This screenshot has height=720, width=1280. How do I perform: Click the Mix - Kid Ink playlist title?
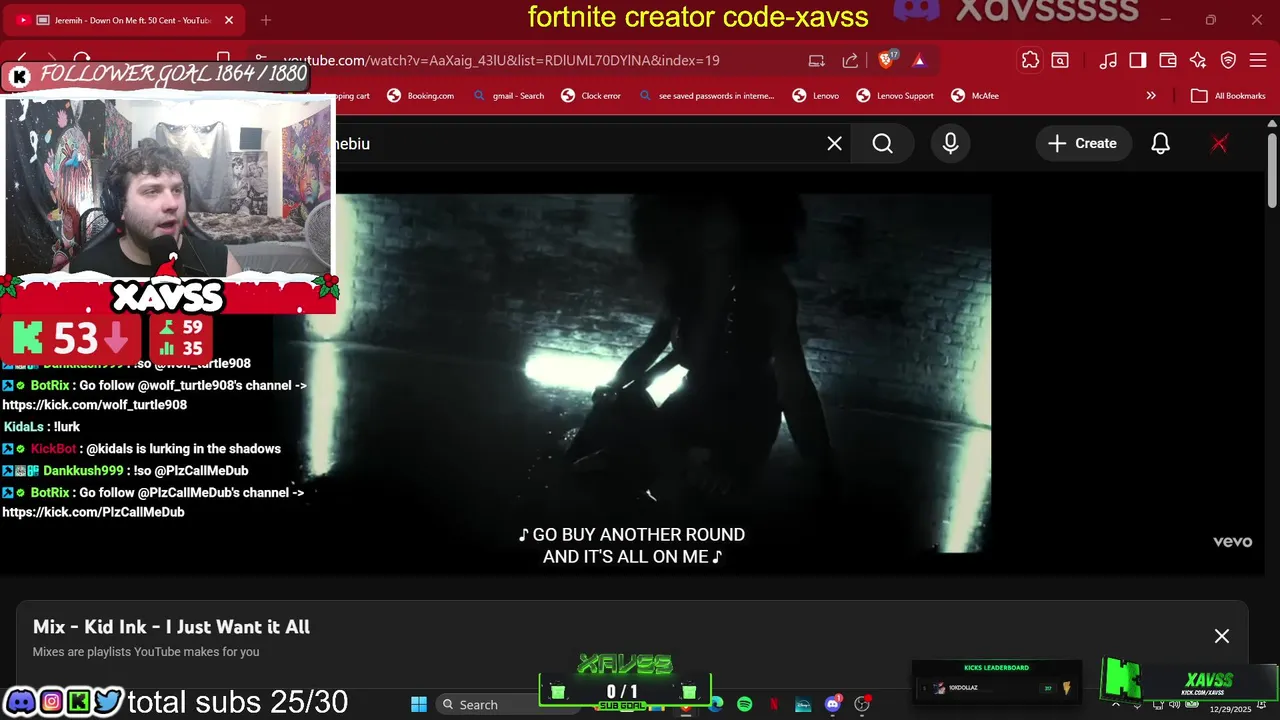171,627
